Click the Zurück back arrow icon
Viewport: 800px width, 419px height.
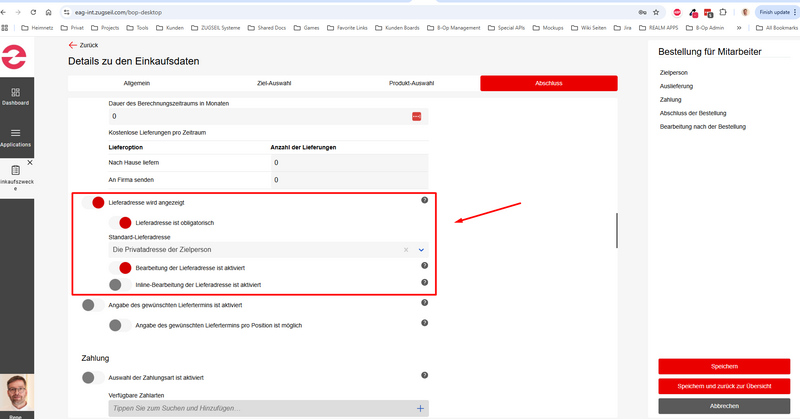click(x=72, y=45)
